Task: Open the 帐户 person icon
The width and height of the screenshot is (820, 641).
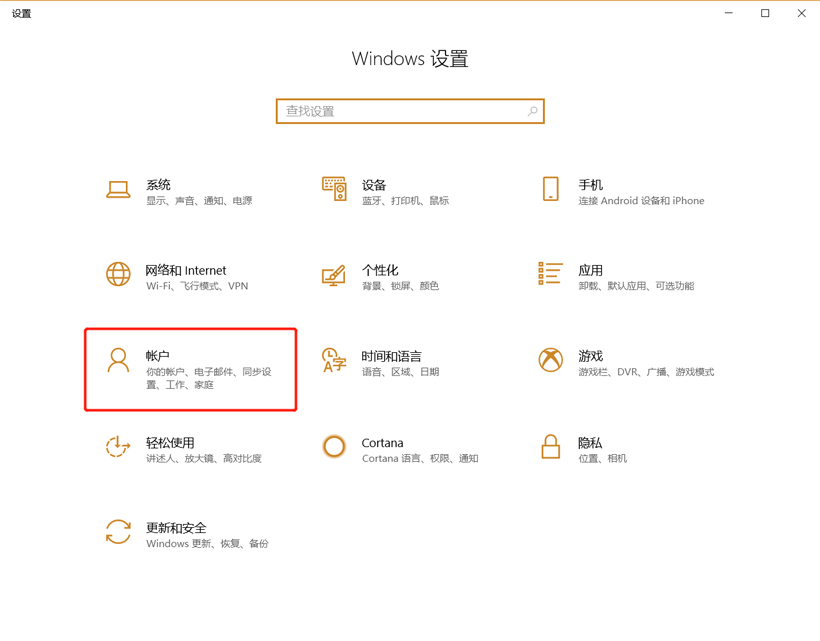Action: tap(118, 360)
